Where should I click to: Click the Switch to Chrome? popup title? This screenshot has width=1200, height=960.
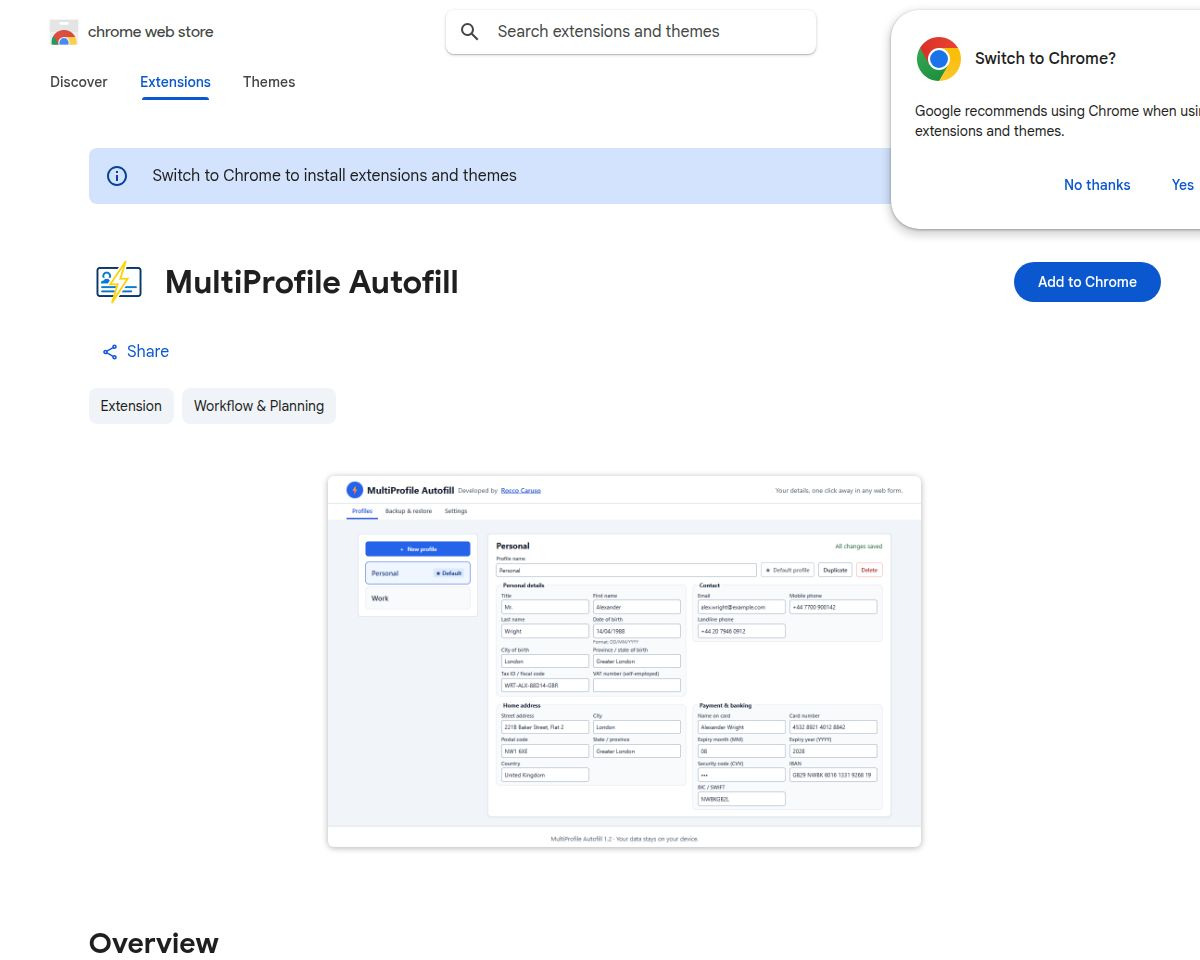pos(1045,59)
